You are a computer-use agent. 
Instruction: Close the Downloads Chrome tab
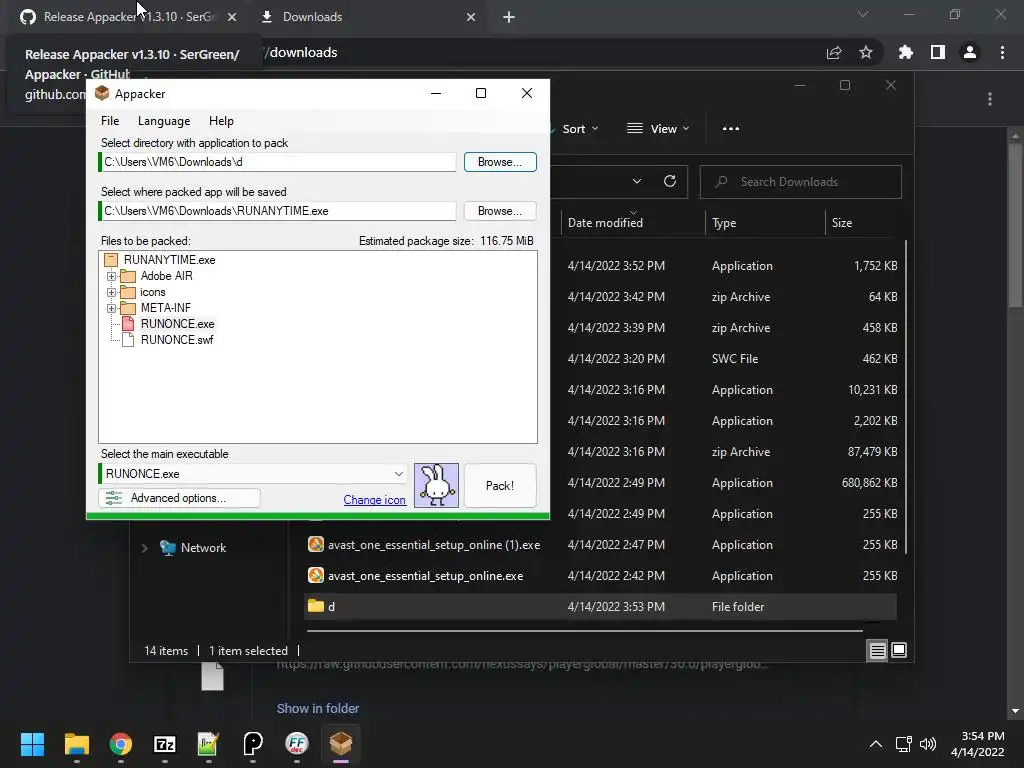tap(471, 17)
